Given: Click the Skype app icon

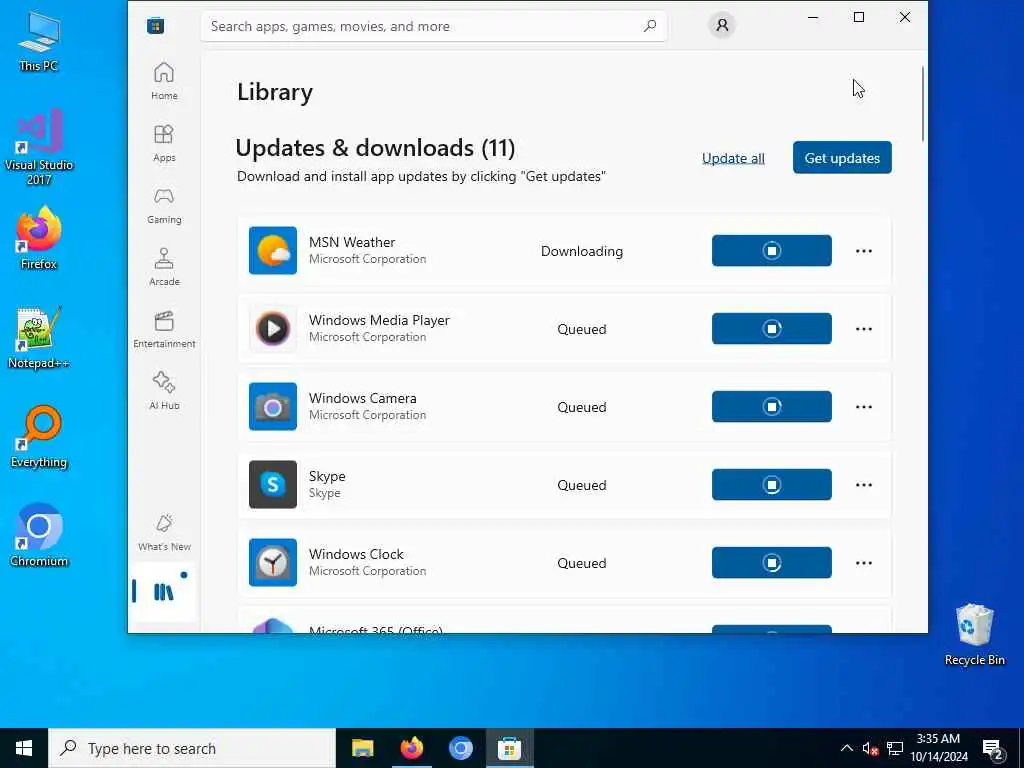Looking at the screenshot, I should [272, 485].
